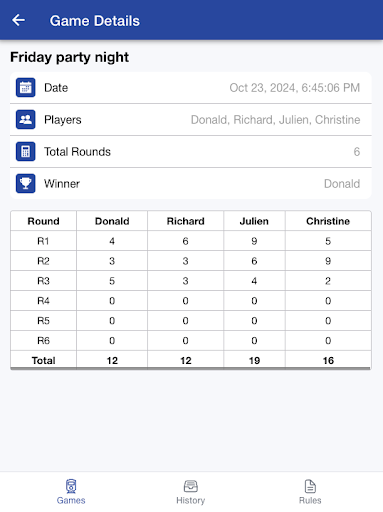Tap the History inbox icon

pos(191,486)
